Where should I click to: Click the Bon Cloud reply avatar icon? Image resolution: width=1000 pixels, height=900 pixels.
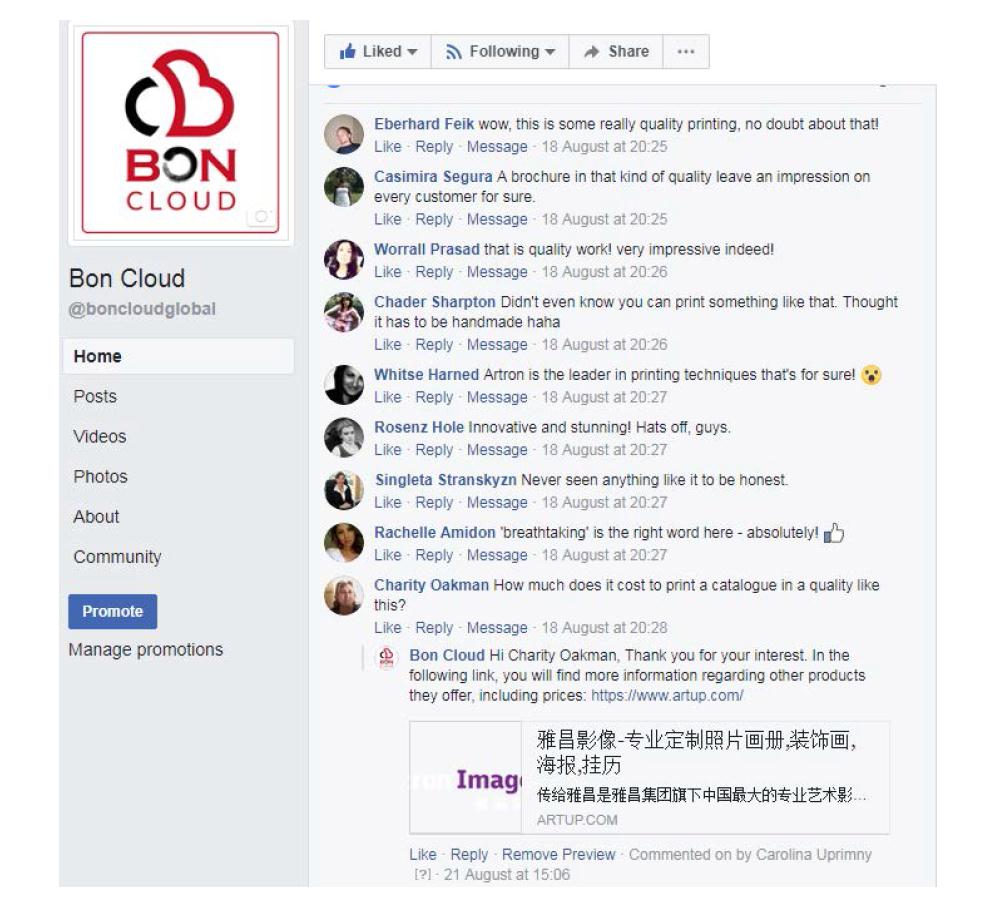pyautogui.click(x=386, y=658)
